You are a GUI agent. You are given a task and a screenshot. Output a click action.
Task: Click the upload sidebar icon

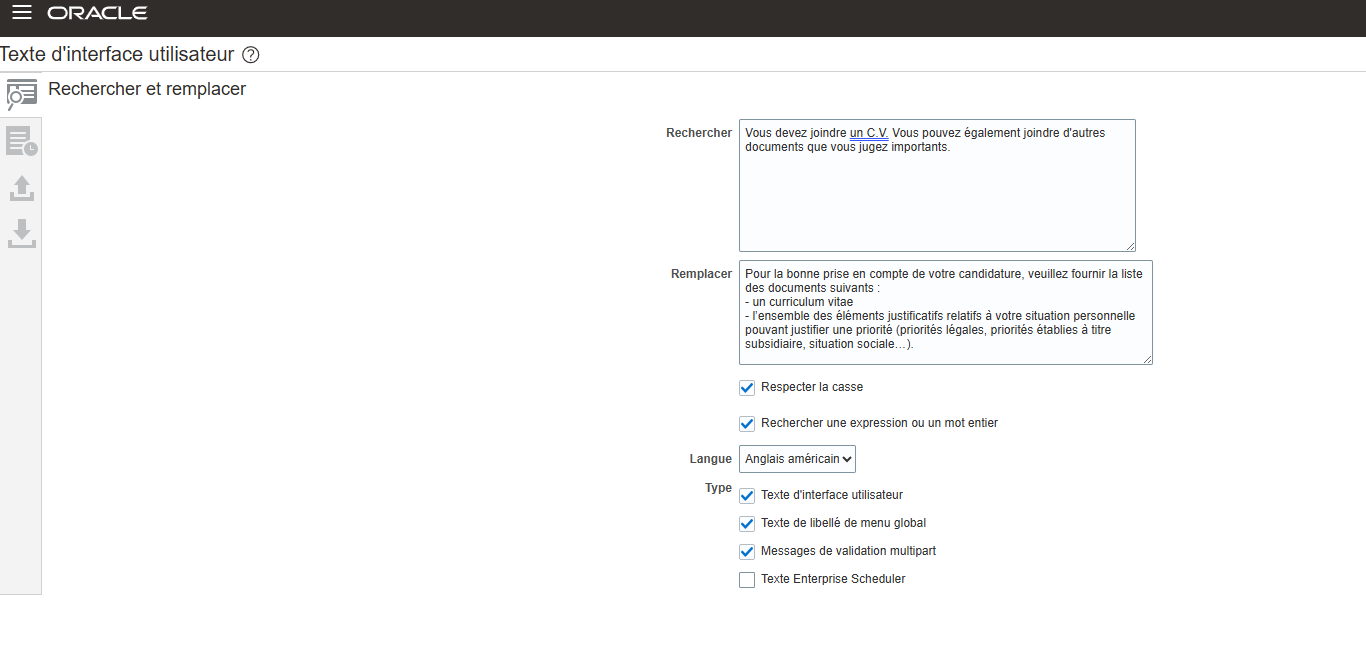(x=21, y=187)
